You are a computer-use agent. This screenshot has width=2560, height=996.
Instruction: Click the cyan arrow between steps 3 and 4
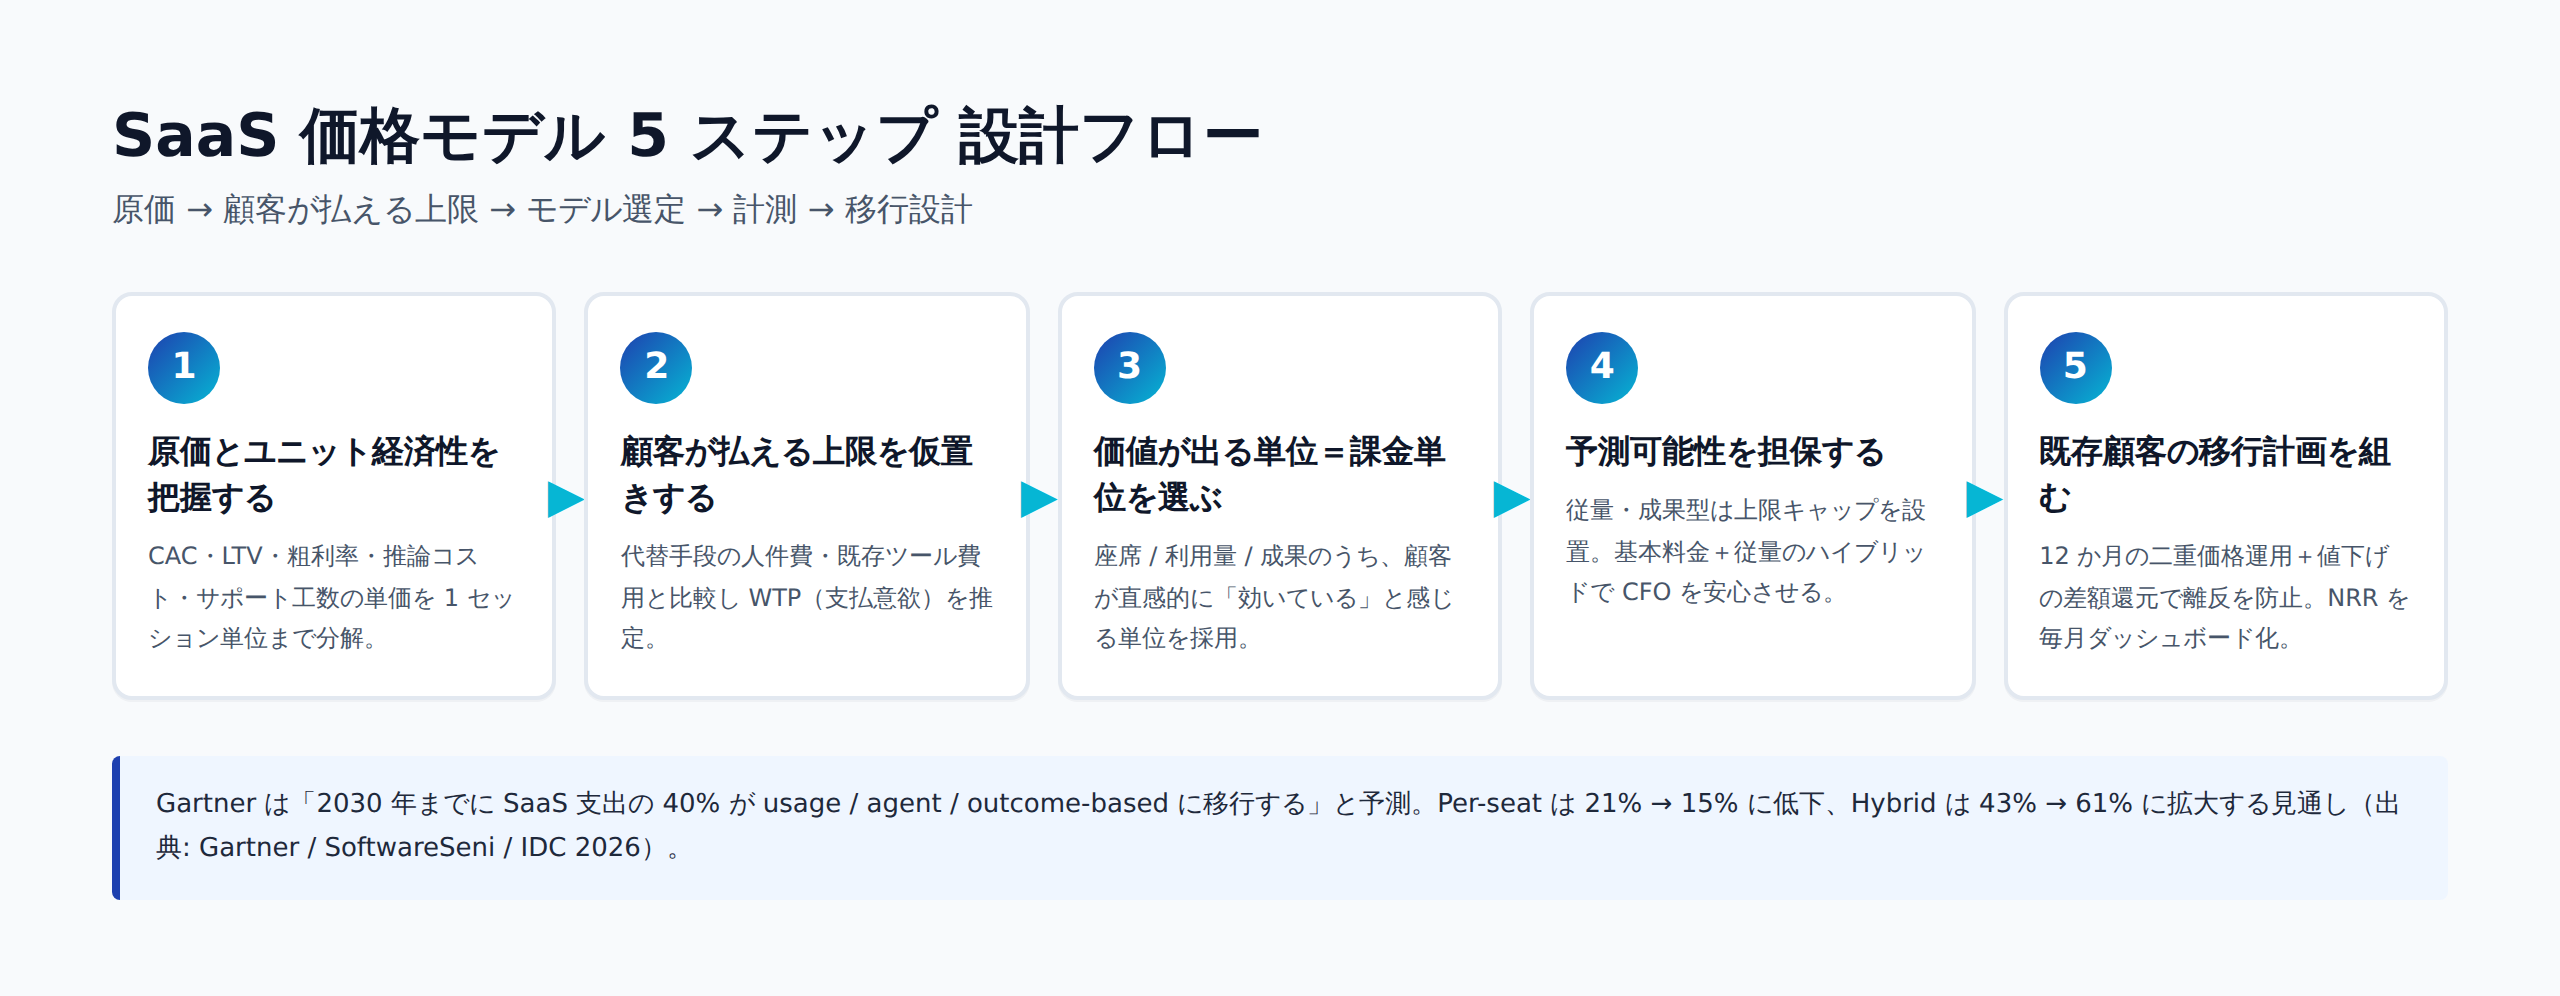(x=1512, y=499)
